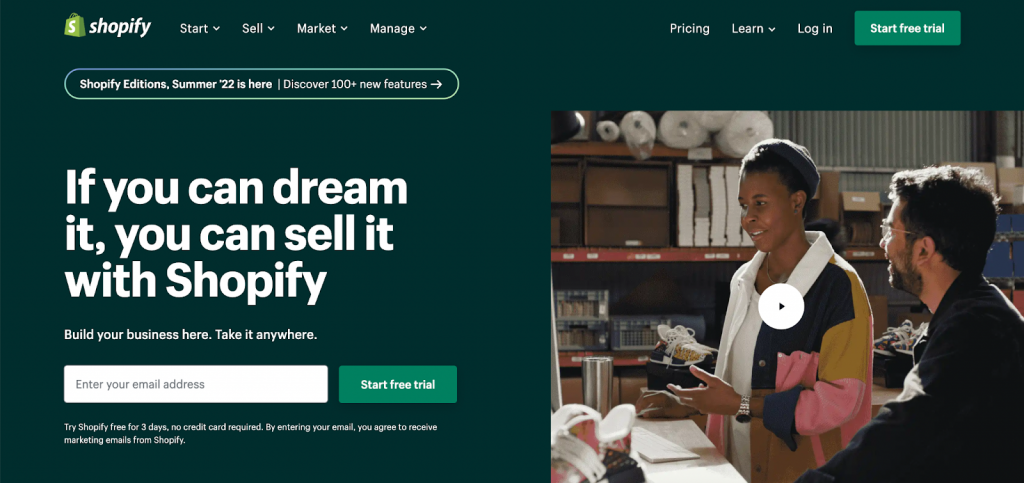Play the hero video with play button
This screenshot has height=483, width=1024.
(781, 306)
